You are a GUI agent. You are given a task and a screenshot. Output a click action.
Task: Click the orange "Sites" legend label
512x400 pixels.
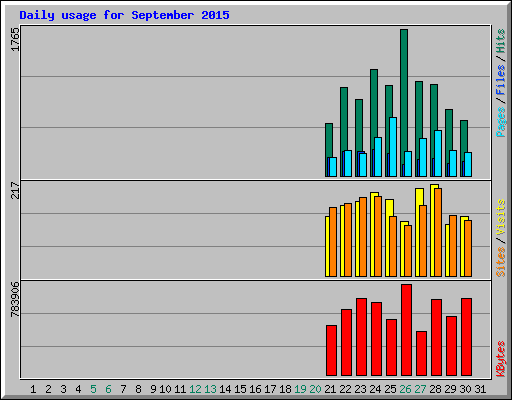click(x=500, y=262)
